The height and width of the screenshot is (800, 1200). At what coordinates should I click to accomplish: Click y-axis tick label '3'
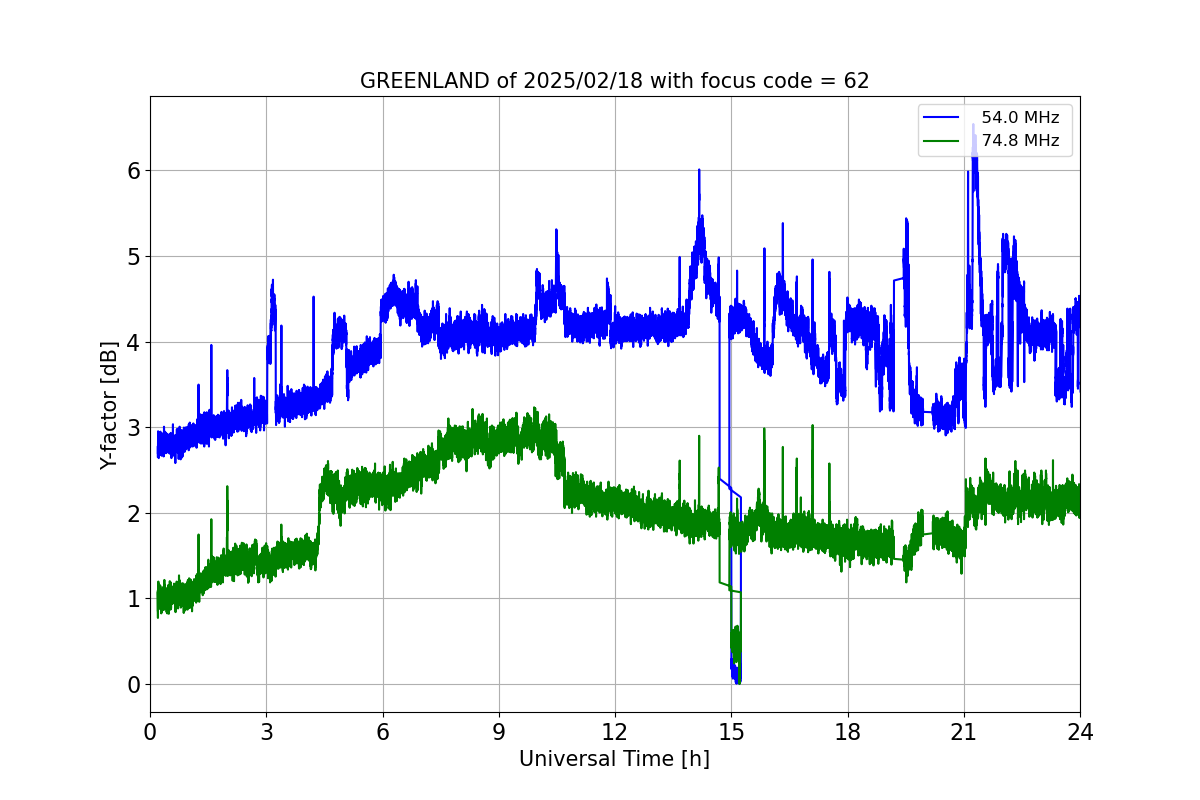(x=134, y=428)
